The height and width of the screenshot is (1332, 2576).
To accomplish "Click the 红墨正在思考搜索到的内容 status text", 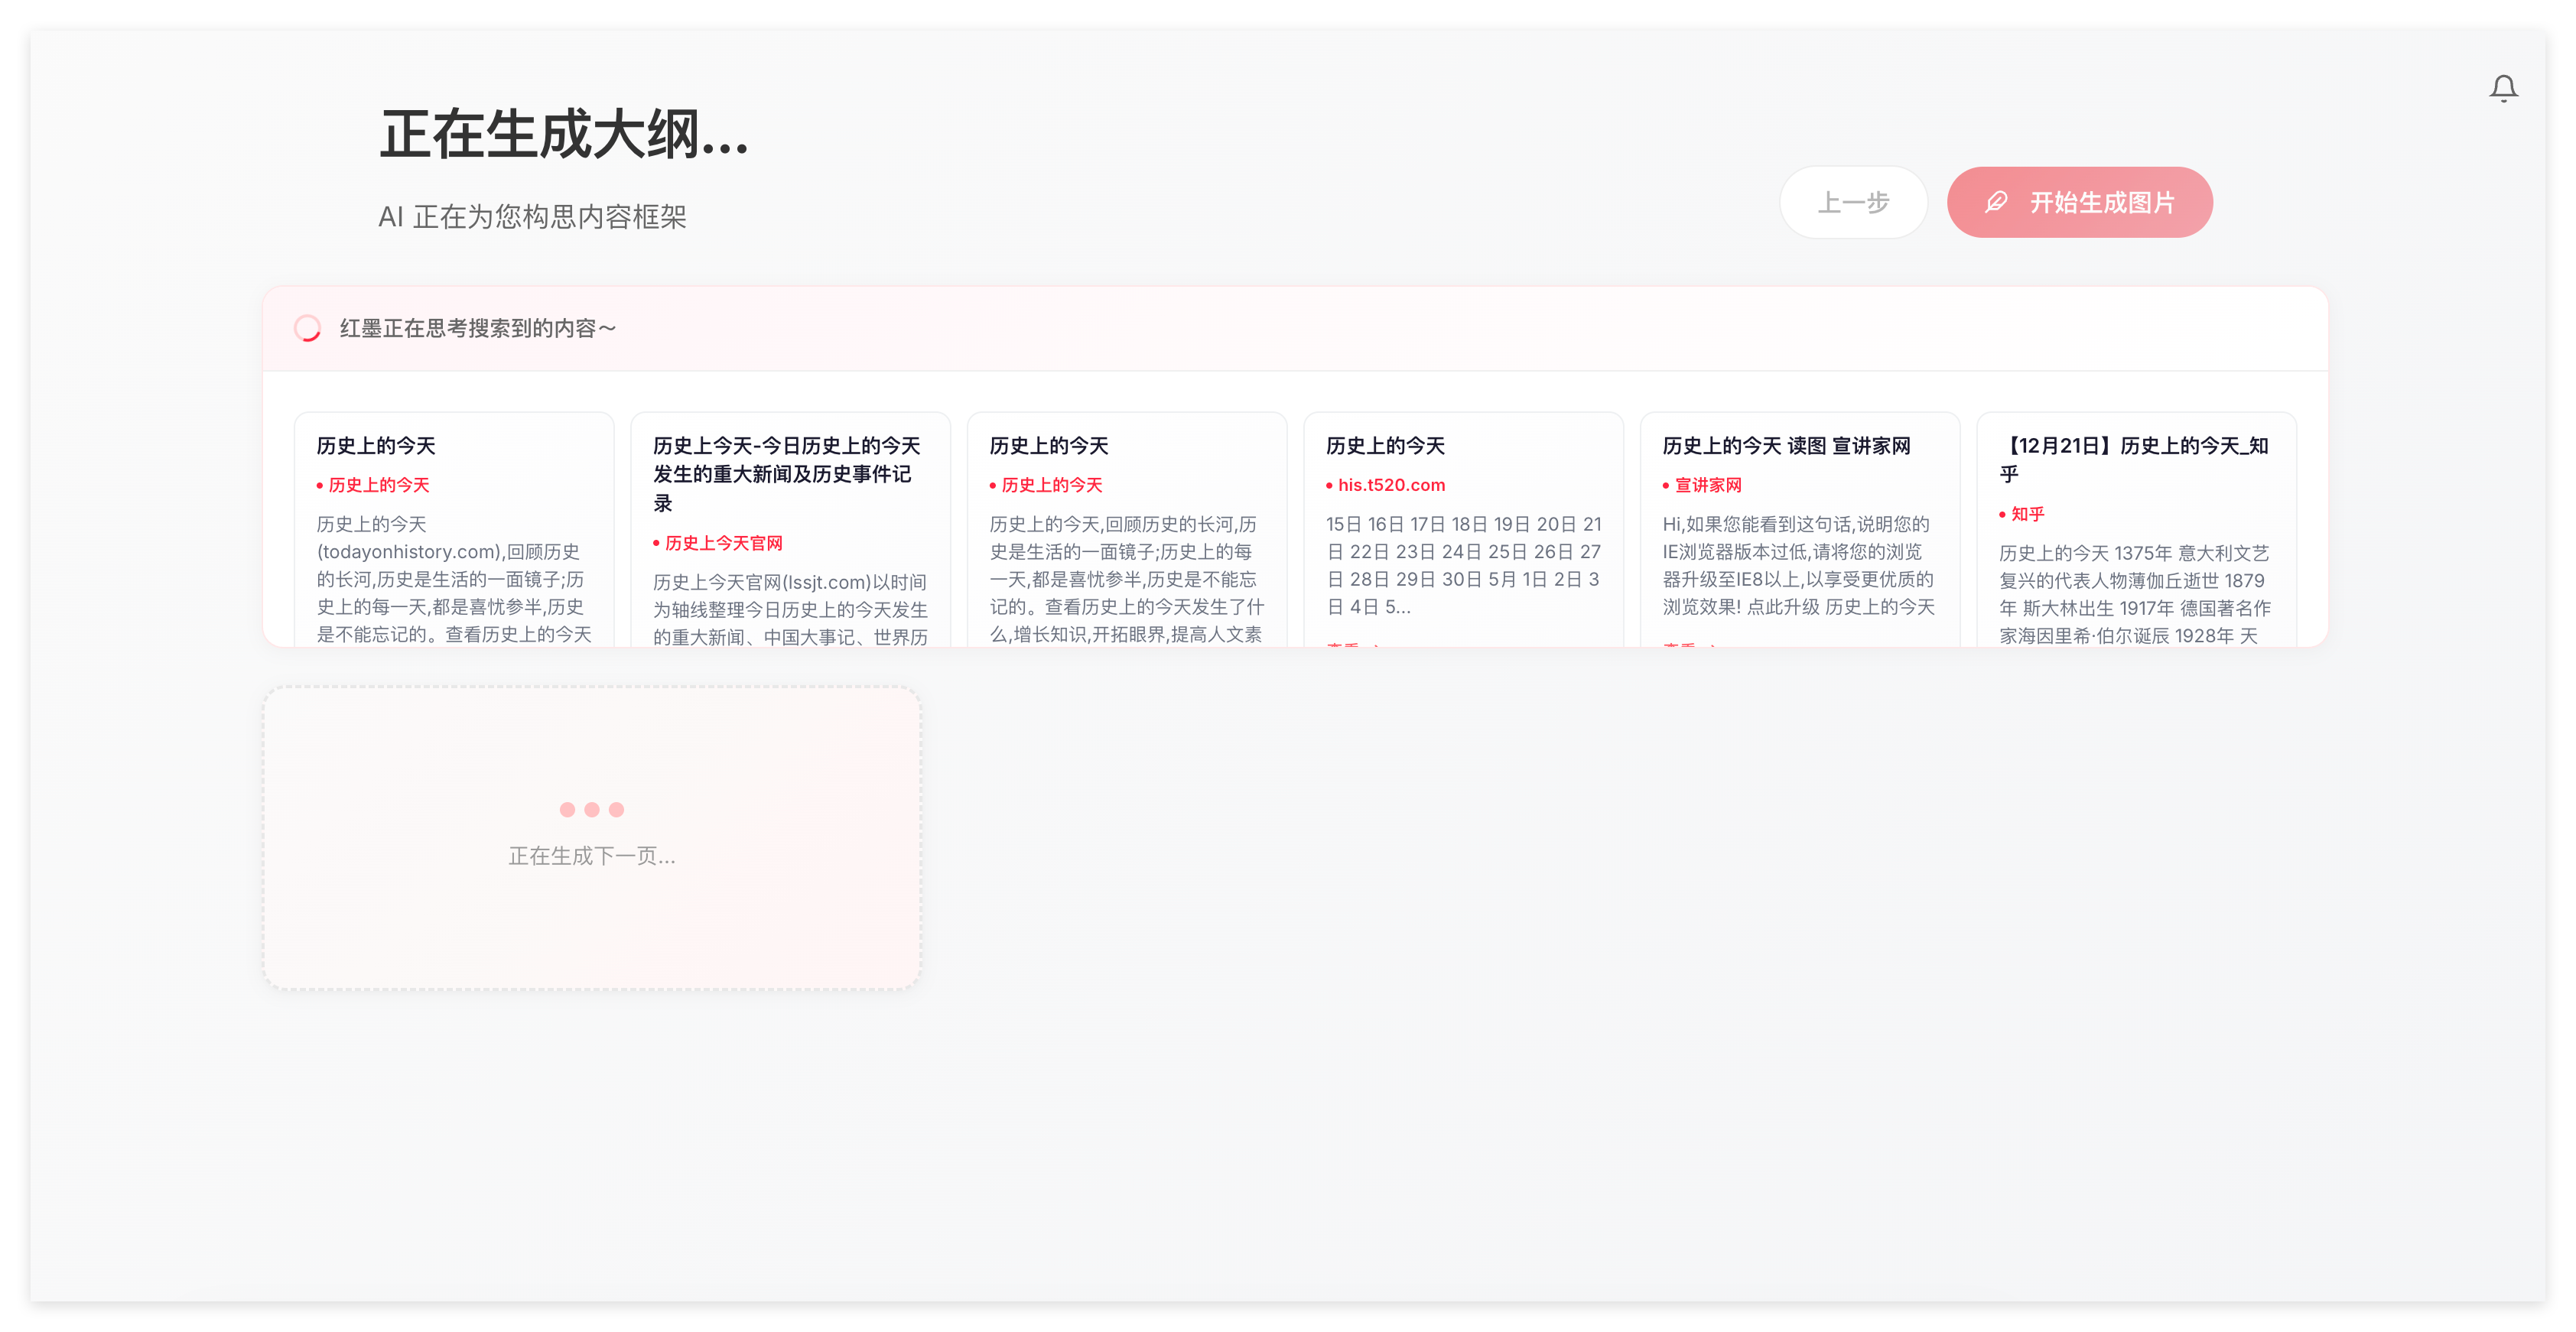I will click(478, 328).
